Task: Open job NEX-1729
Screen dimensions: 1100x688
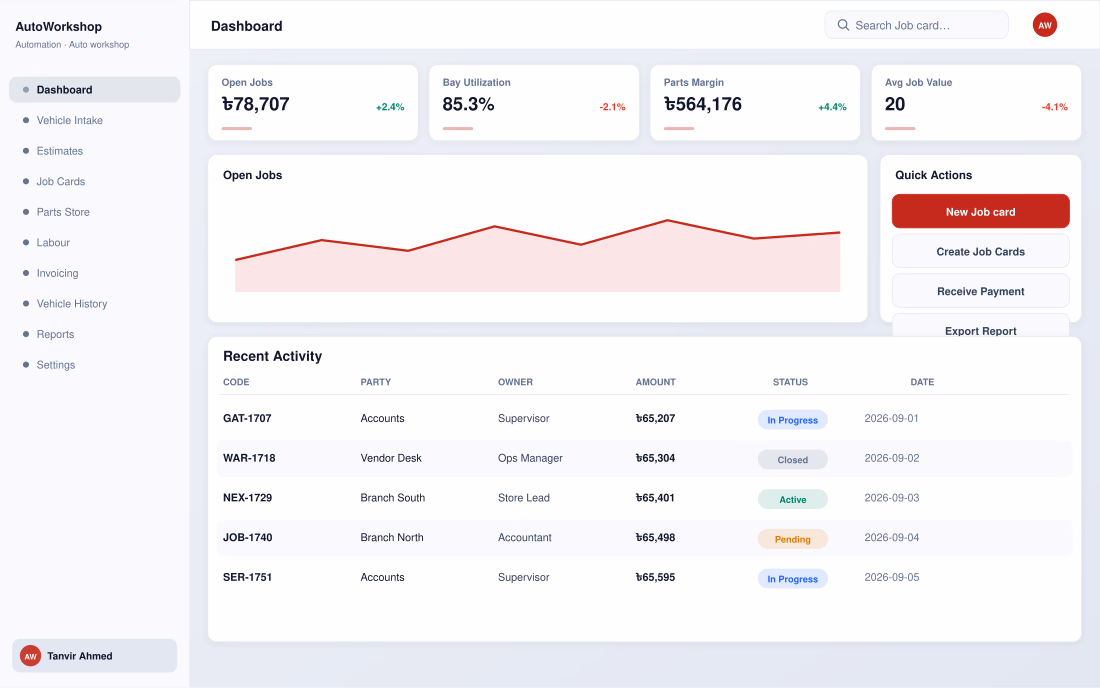Action: click(x=248, y=498)
